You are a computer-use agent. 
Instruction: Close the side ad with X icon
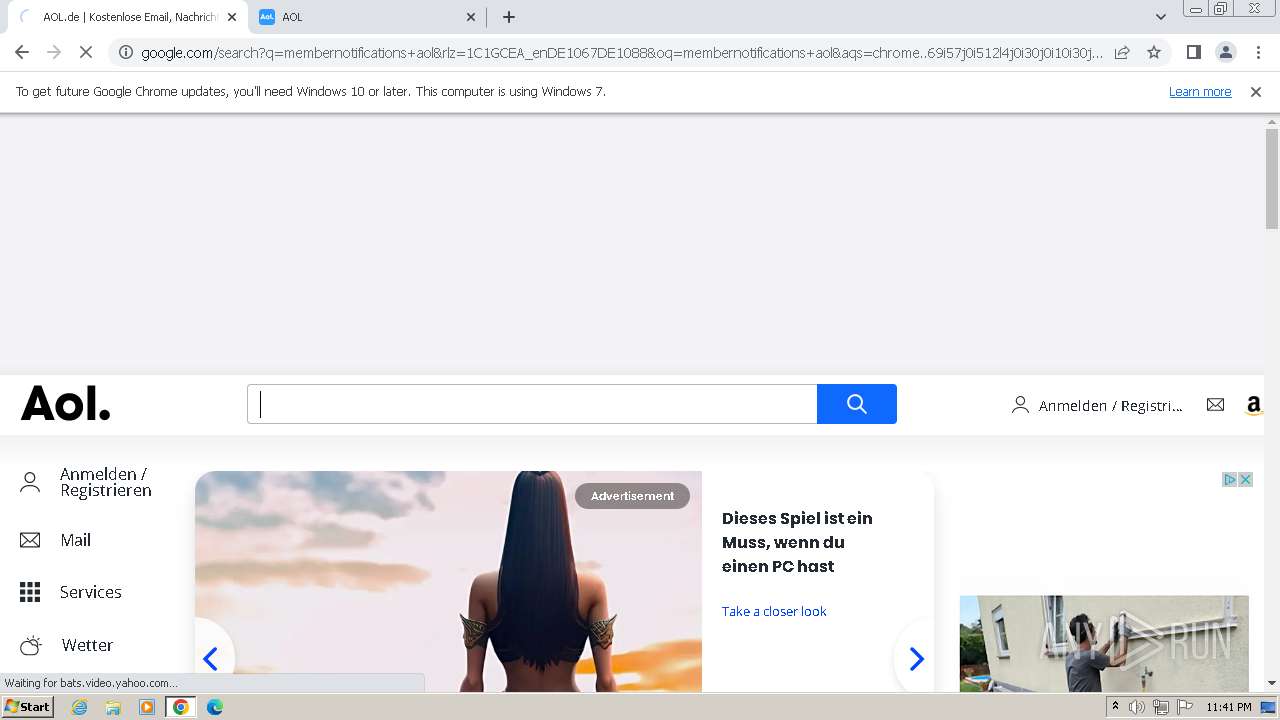coord(1246,480)
